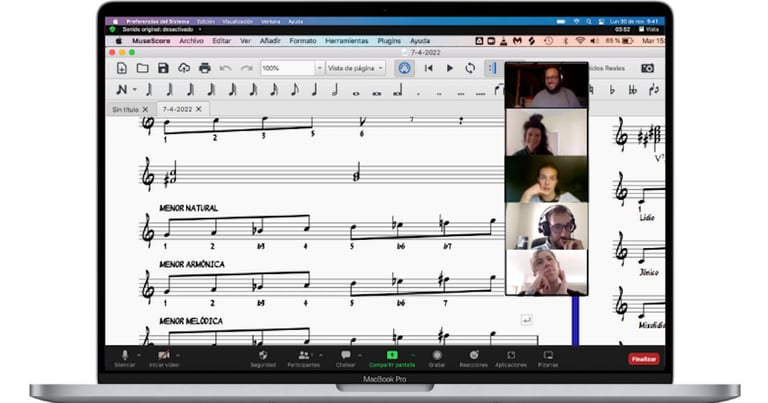
Task: Select the longa note duration
Action: [x=398, y=90]
